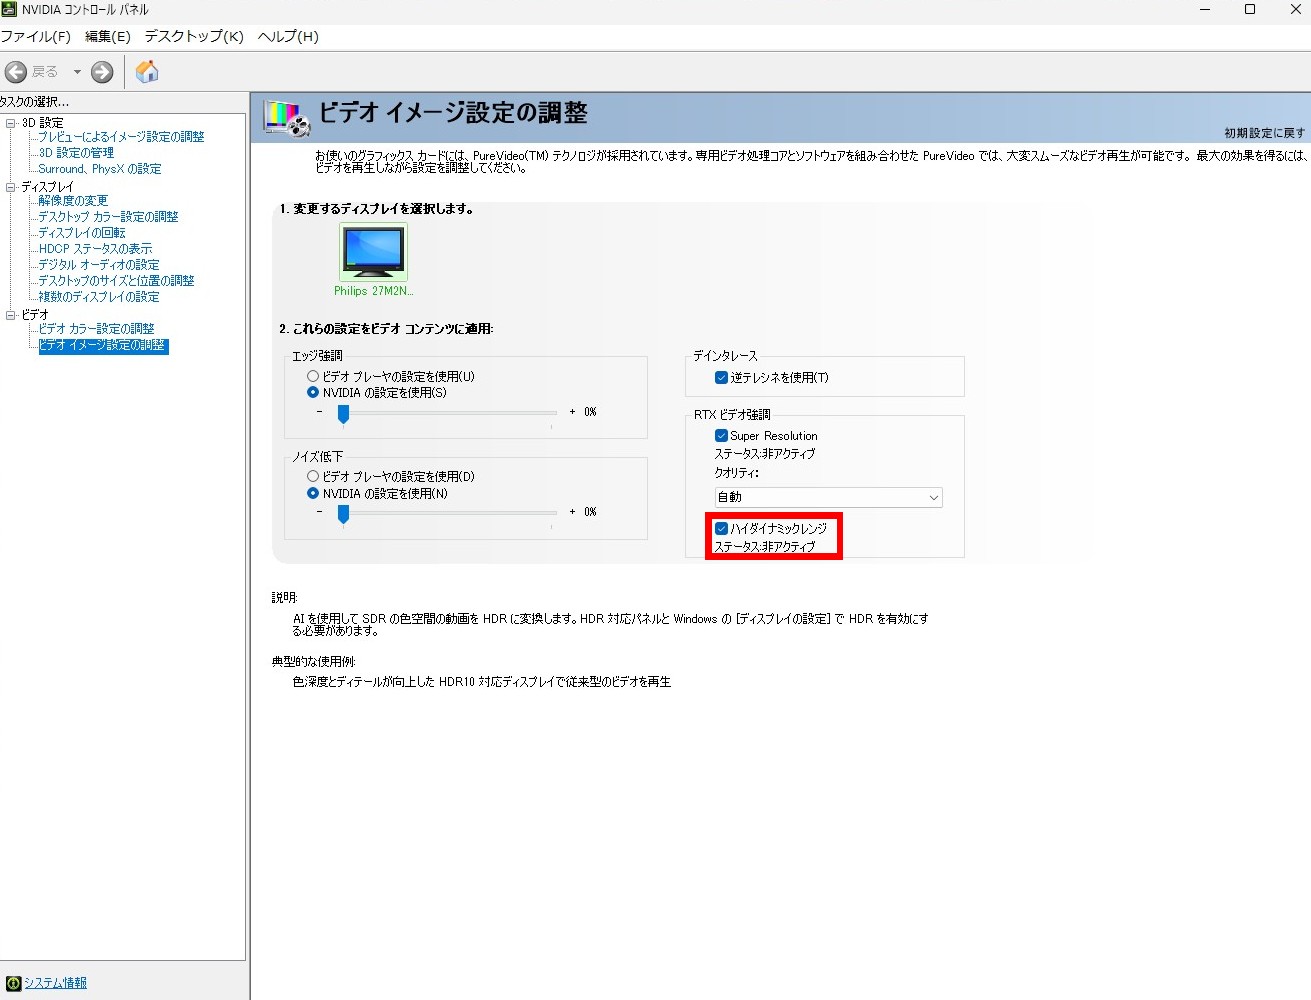Screen dimensions: 1311x1000
Task: Click the home icon in toolbar
Action: [x=147, y=72]
